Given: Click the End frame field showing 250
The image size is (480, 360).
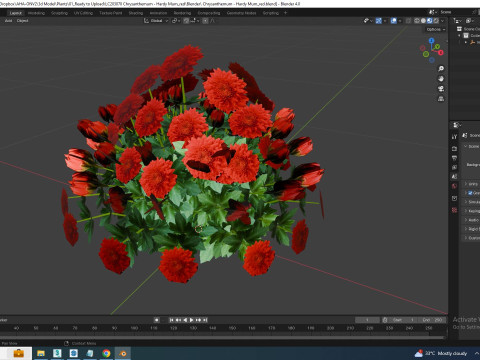Looking at the screenshot, I should 432,320.
